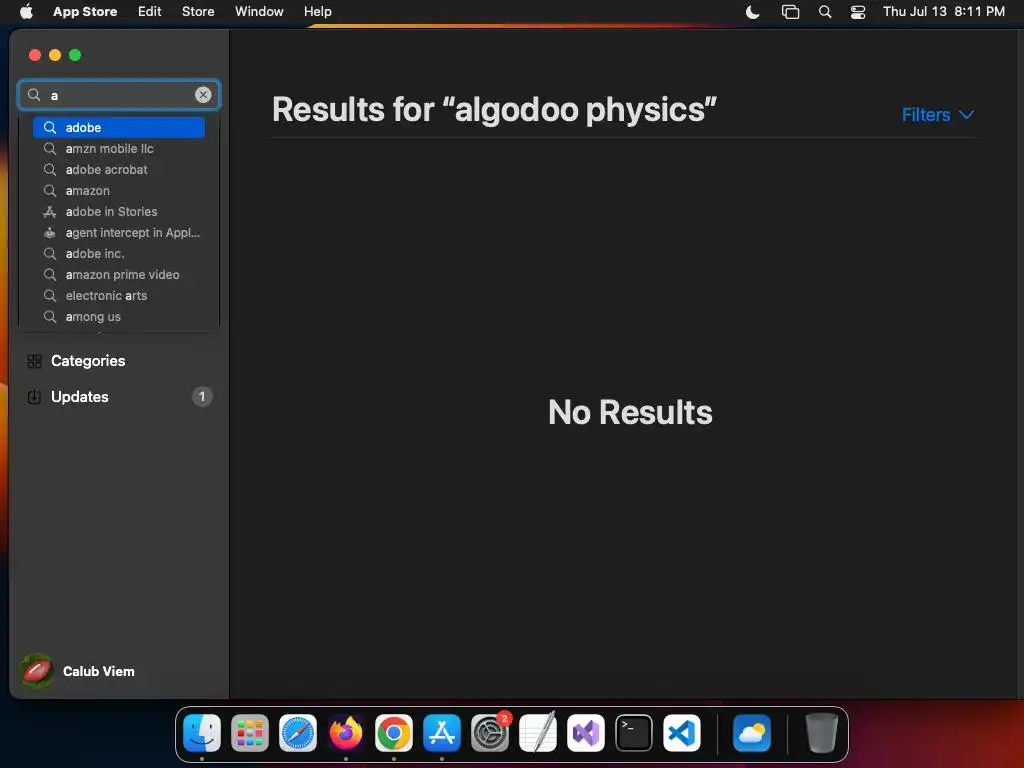
Task: Open Control Center in menu bar
Action: coord(857,12)
